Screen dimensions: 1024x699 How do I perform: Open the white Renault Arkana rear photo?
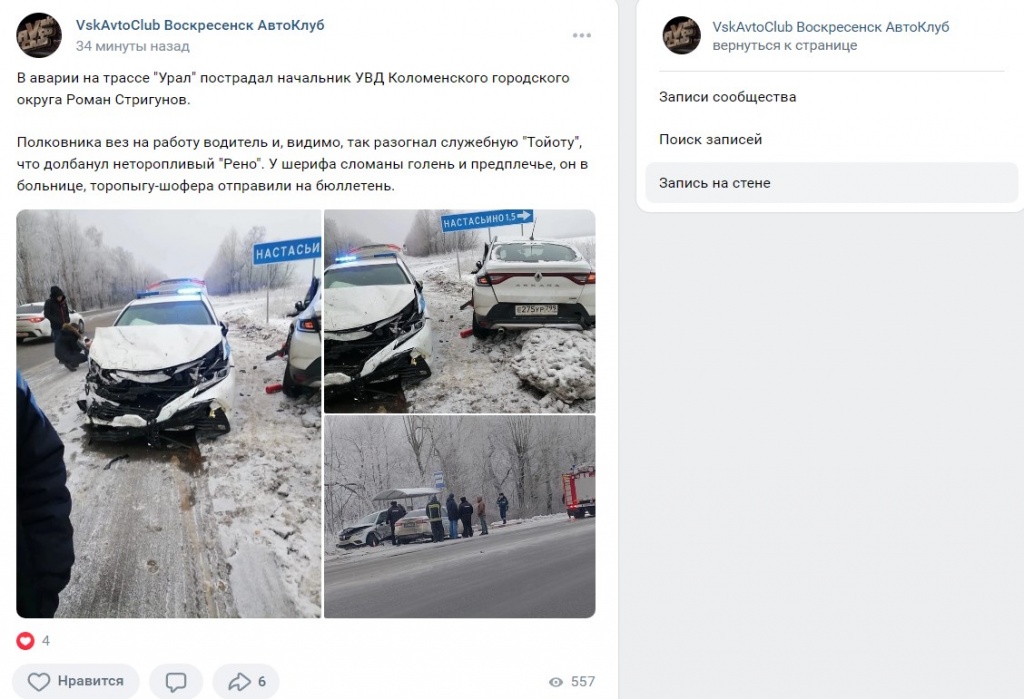(x=460, y=311)
